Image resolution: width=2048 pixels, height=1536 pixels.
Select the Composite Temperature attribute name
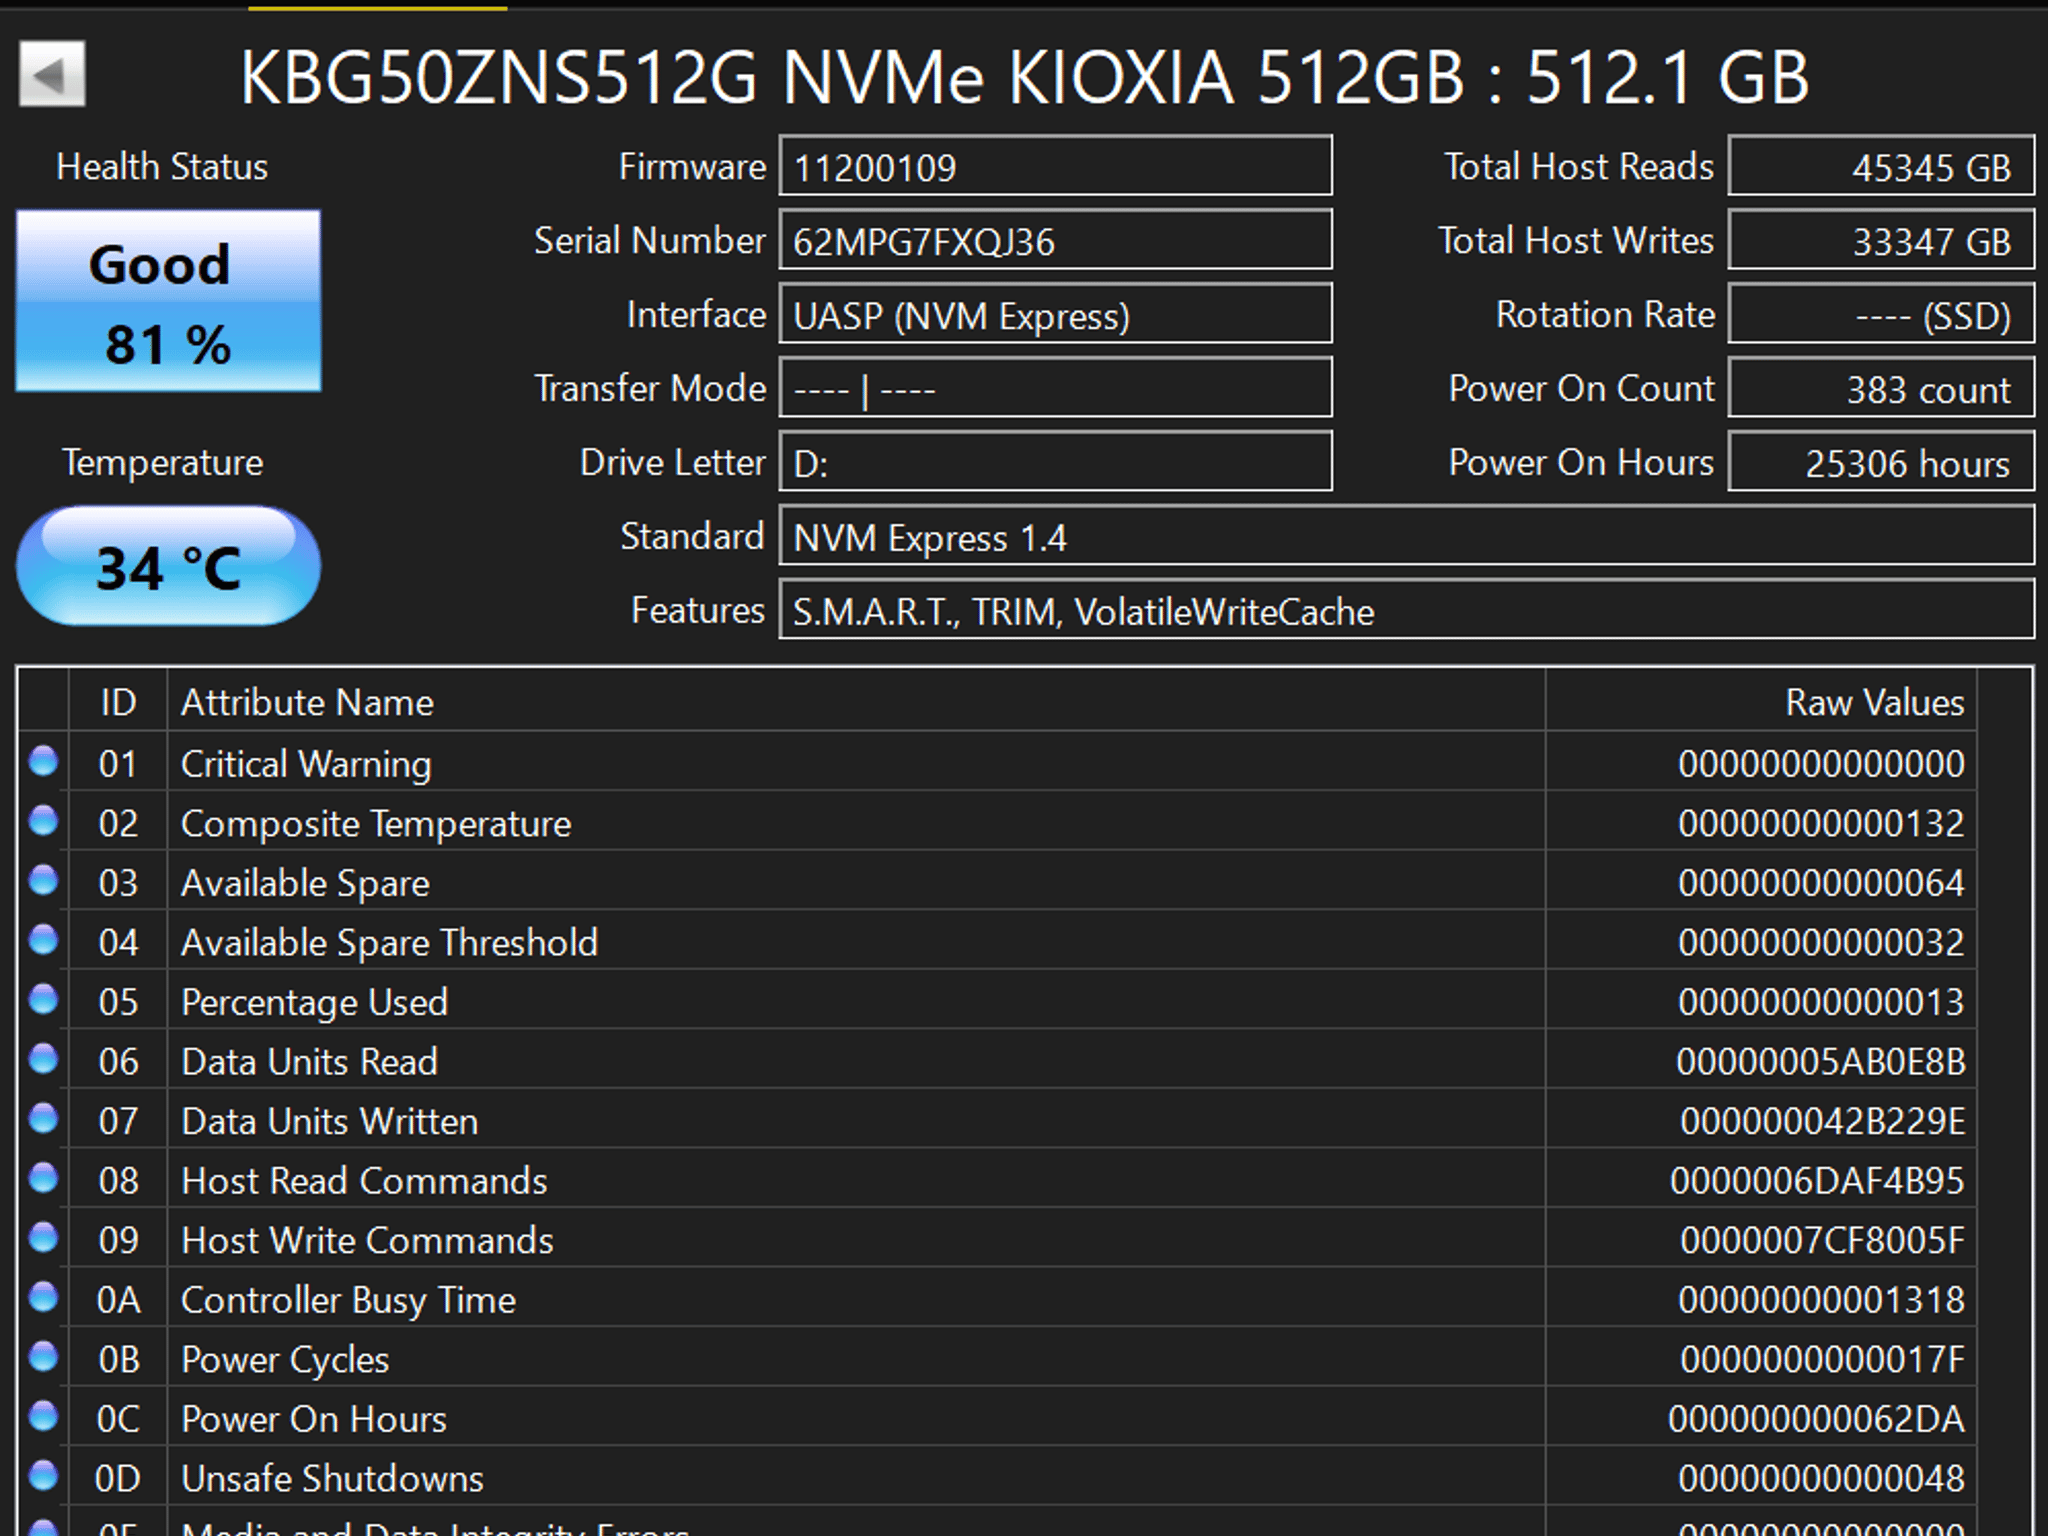376,824
